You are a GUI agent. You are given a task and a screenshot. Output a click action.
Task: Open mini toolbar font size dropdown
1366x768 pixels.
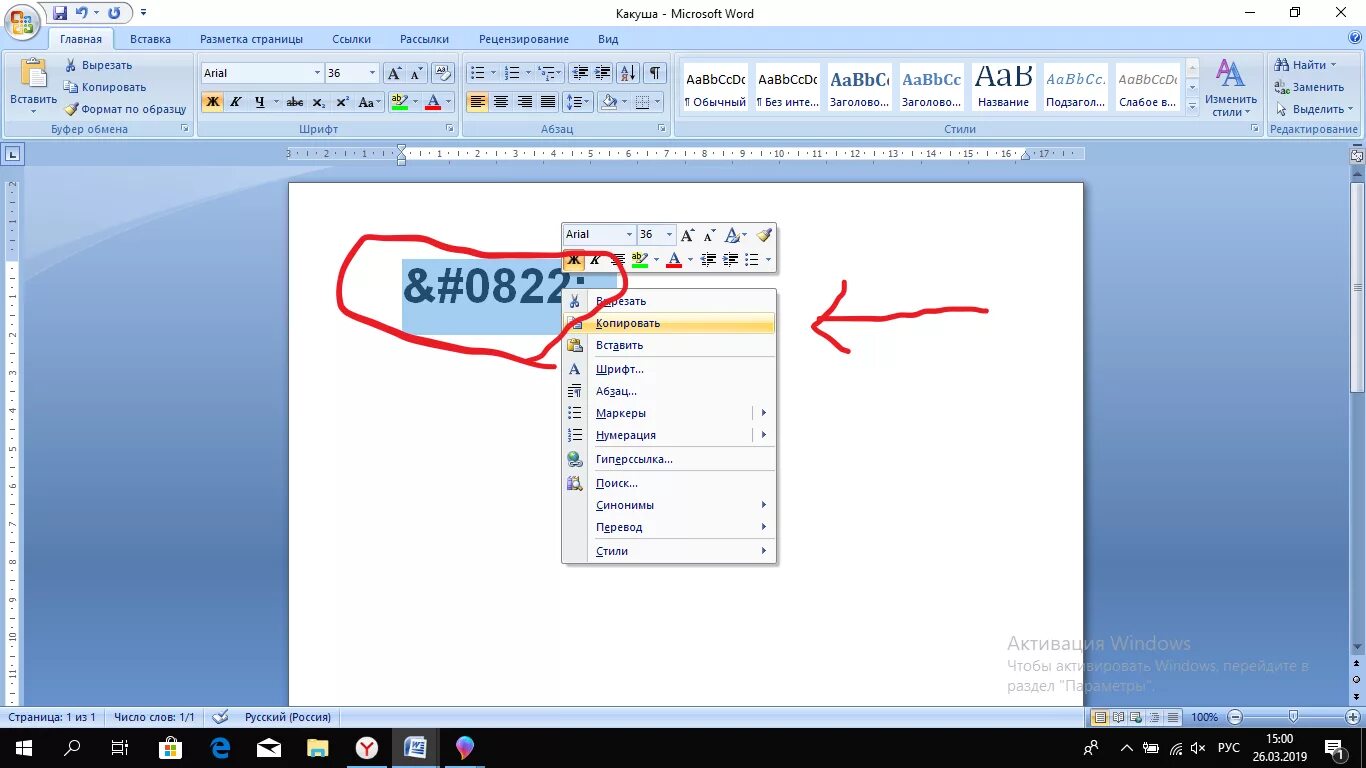(669, 235)
